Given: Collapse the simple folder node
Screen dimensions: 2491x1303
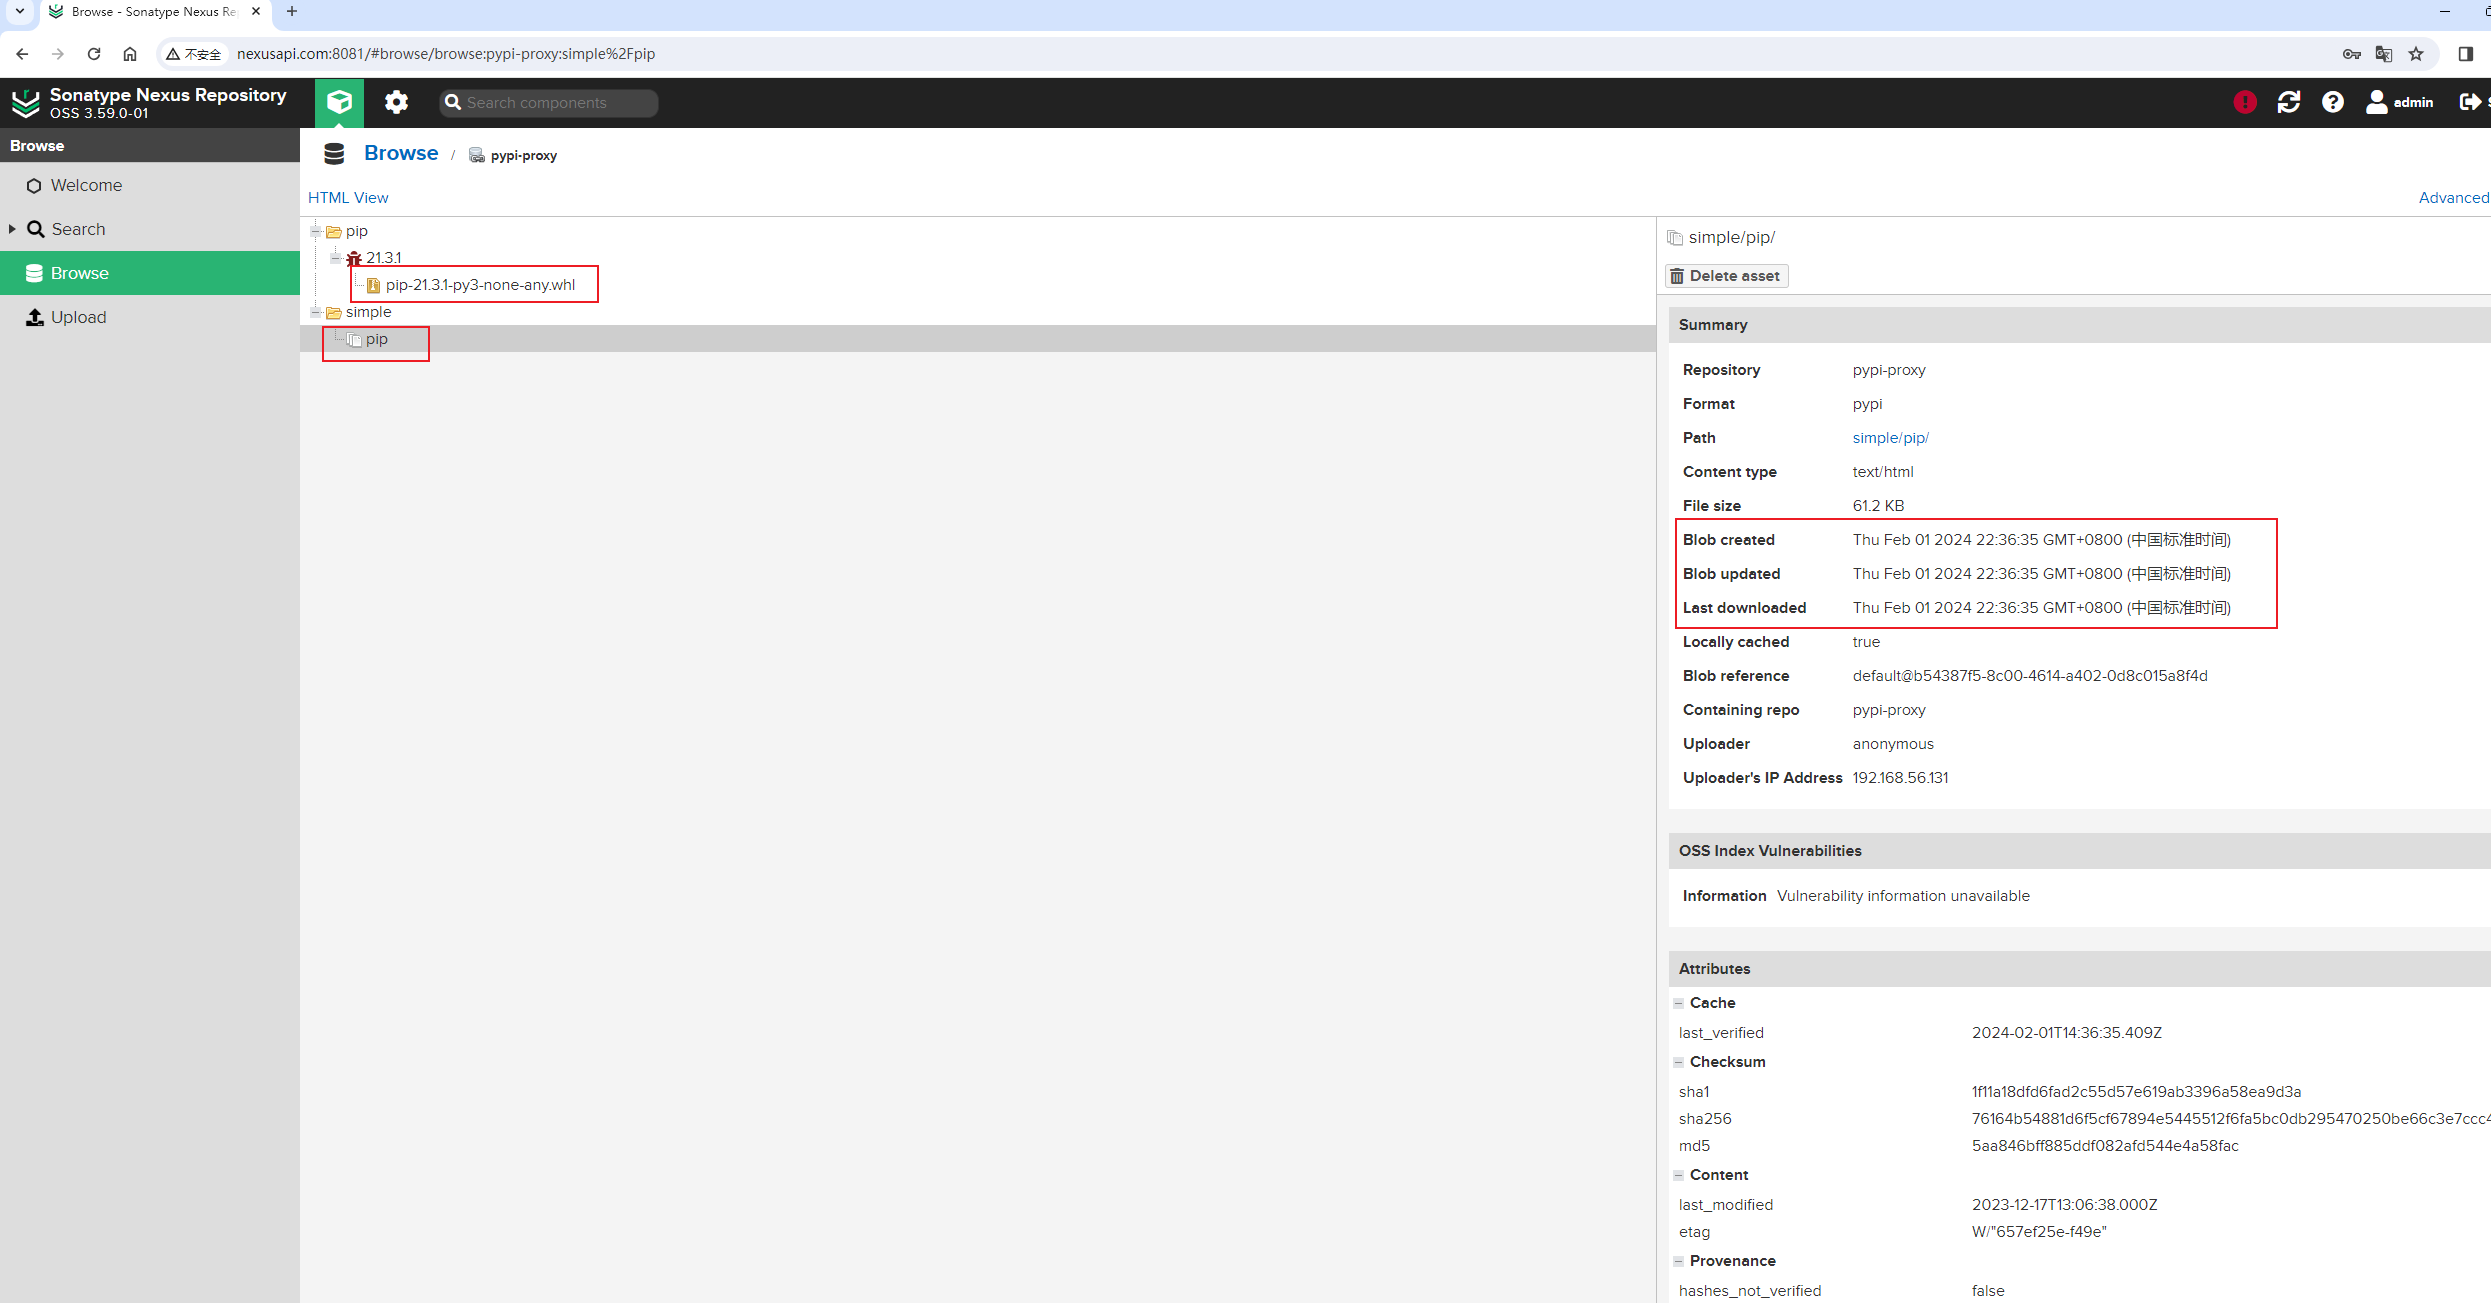Looking at the screenshot, I should (x=316, y=312).
